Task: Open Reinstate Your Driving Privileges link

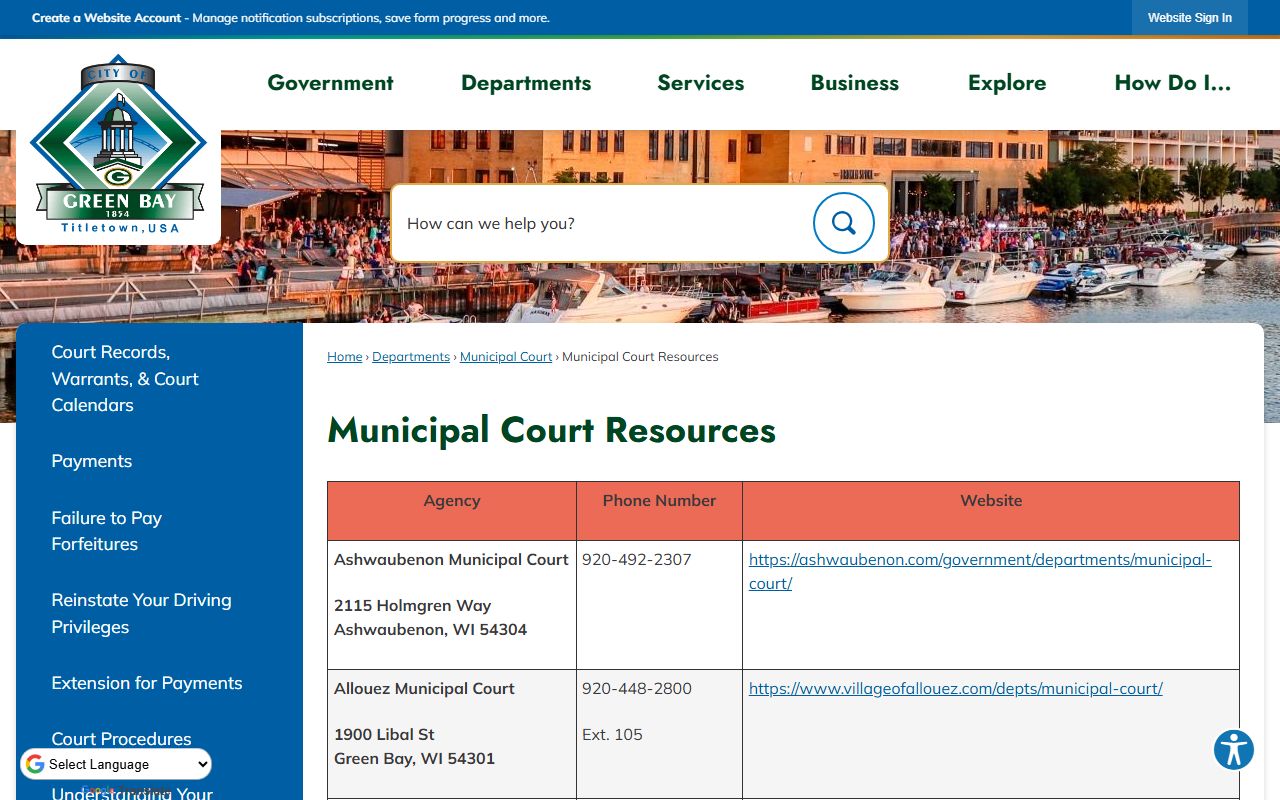Action: point(141,613)
